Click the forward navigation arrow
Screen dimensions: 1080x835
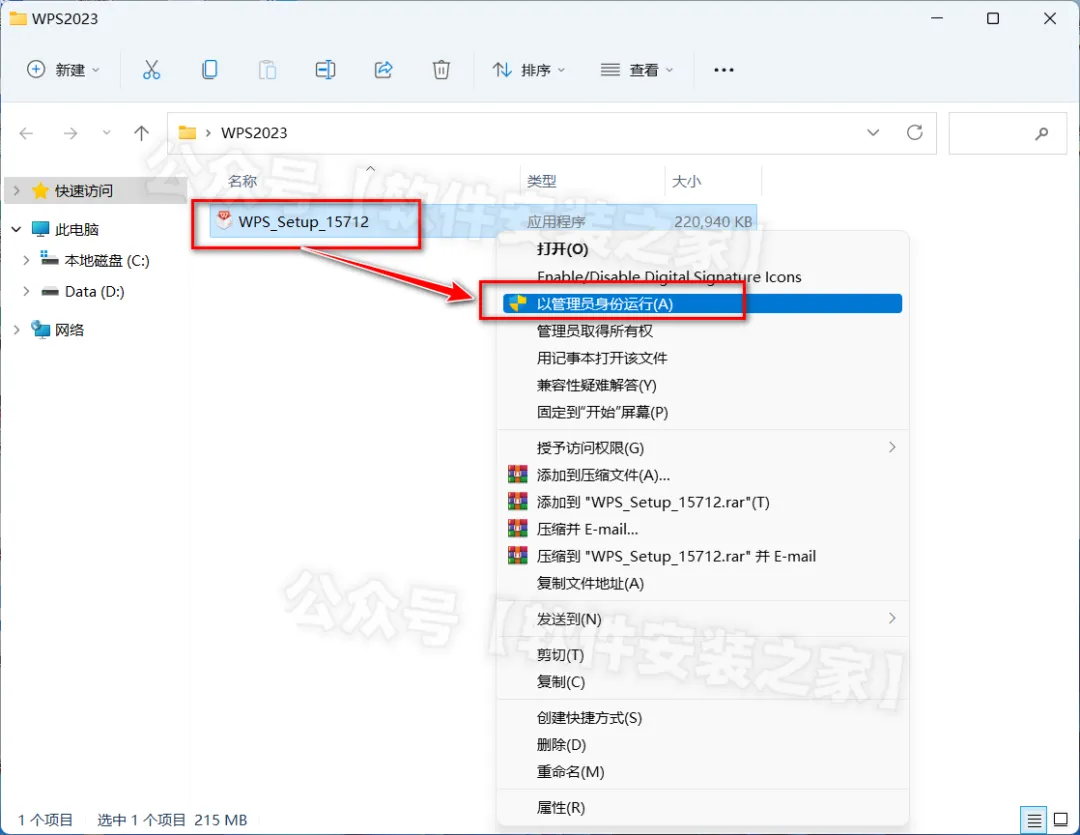click(x=70, y=133)
